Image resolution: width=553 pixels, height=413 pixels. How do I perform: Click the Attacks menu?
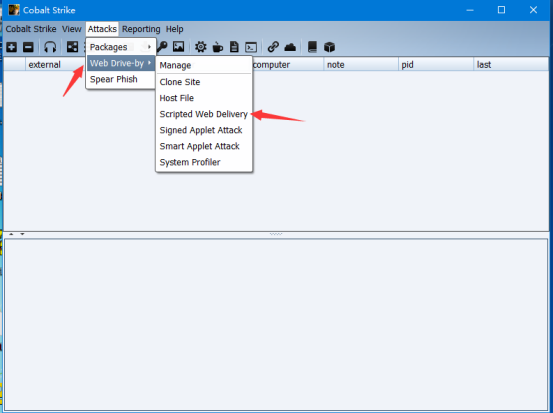point(102,29)
